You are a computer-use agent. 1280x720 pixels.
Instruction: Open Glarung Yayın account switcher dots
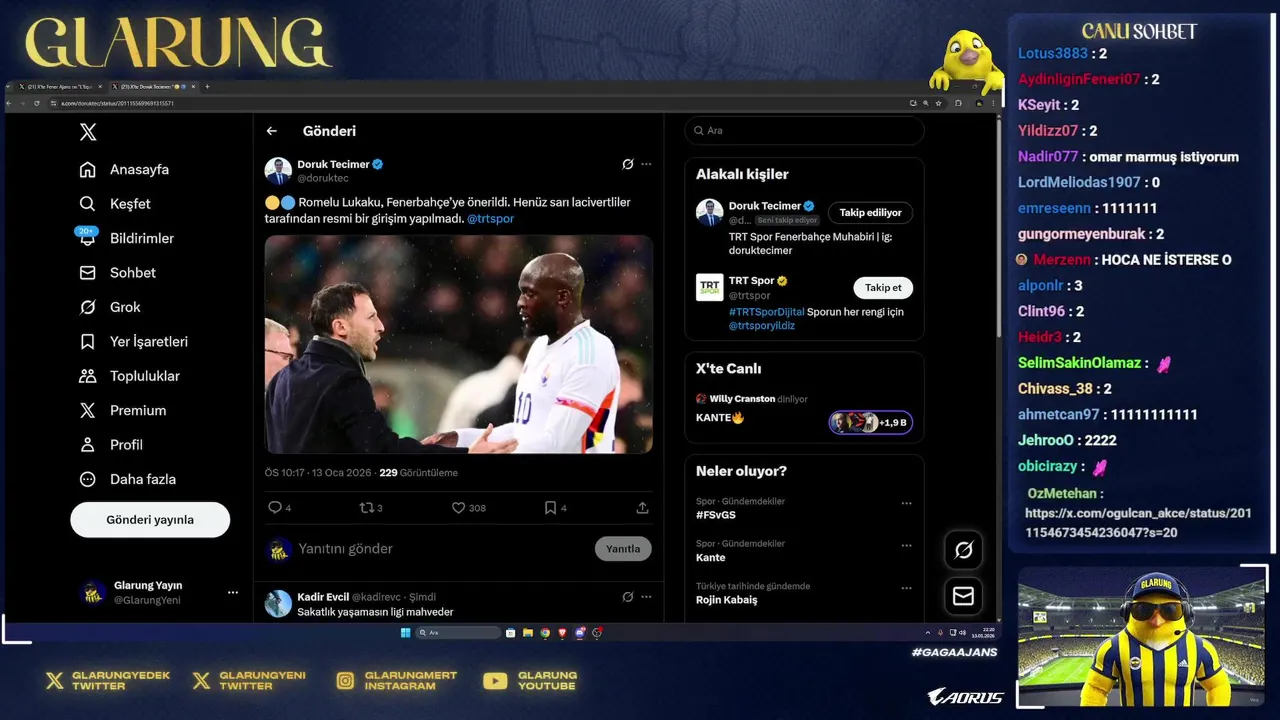click(x=233, y=593)
